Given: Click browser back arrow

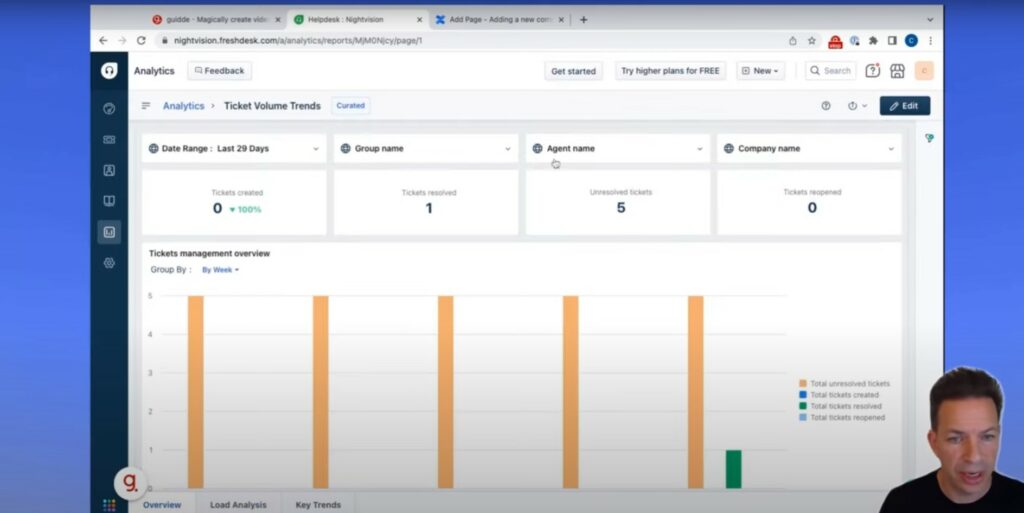Looking at the screenshot, I should pyautogui.click(x=103, y=40).
